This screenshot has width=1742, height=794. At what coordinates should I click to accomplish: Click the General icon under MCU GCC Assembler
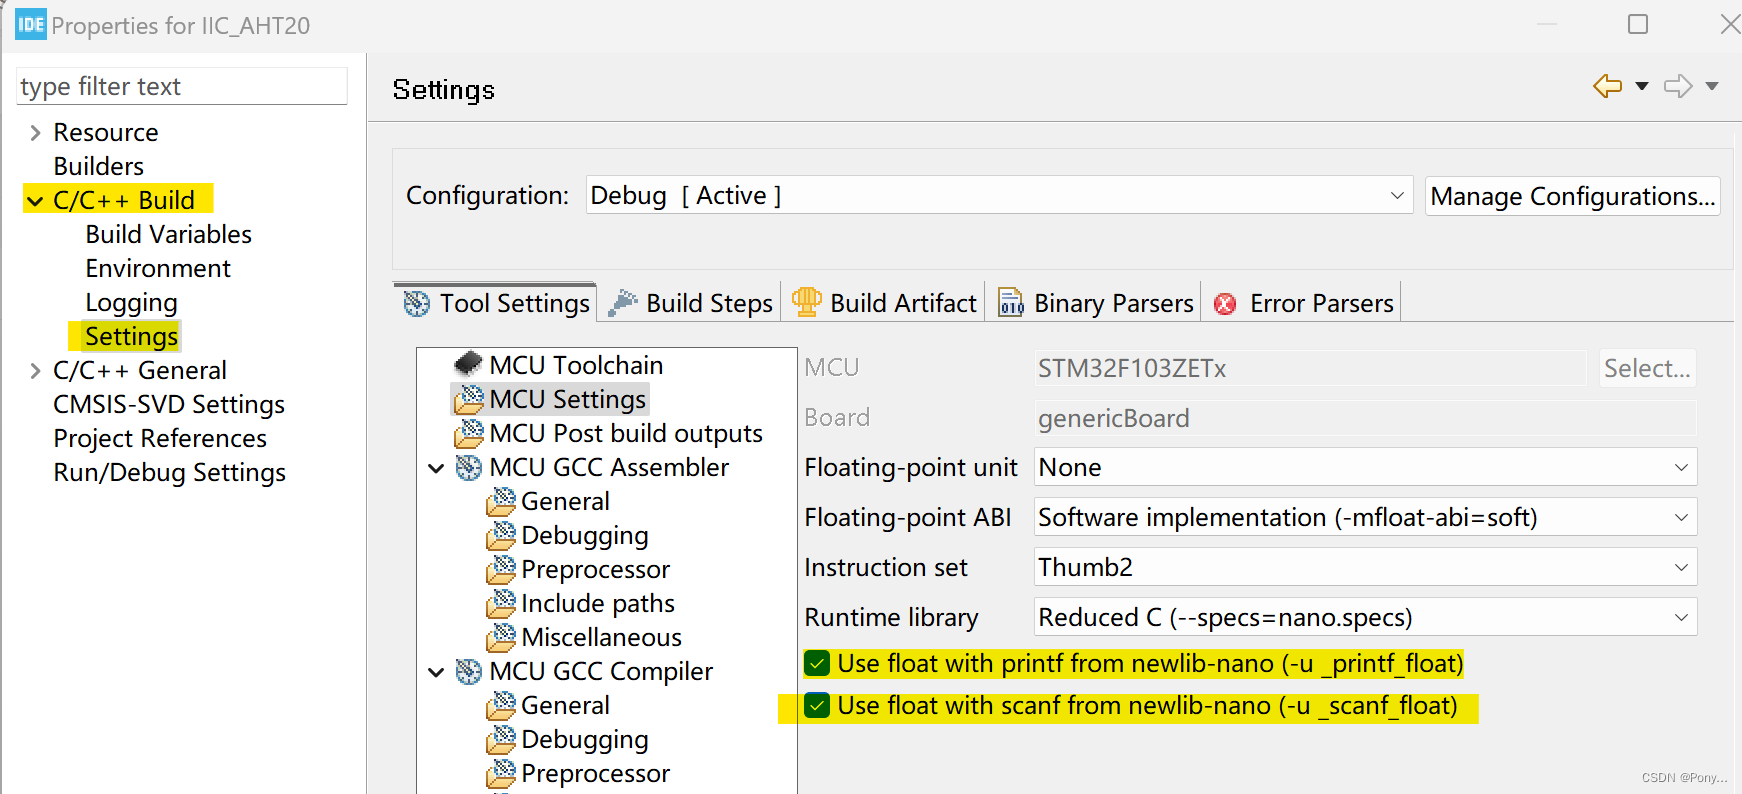pyautogui.click(x=501, y=501)
